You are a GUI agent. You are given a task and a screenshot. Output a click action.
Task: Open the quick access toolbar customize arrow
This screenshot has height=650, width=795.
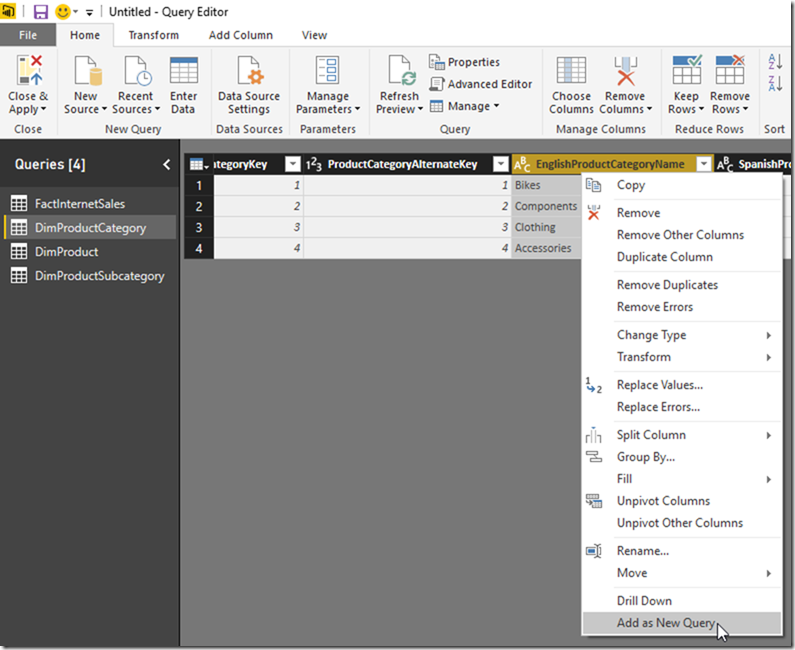[89, 12]
